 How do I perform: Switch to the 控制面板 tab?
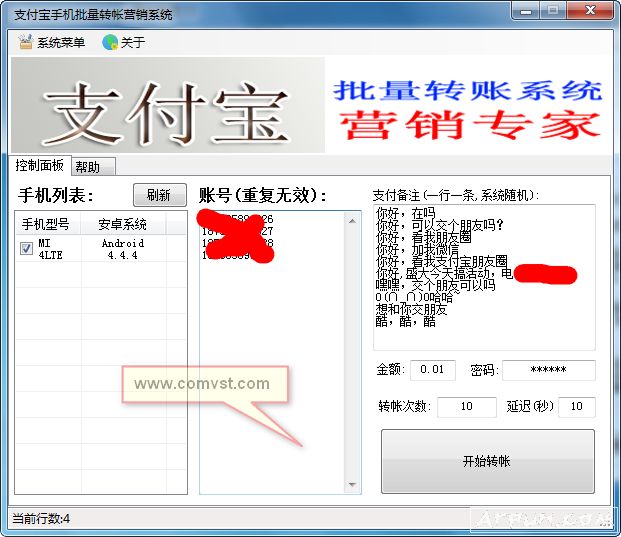[x=39, y=165]
